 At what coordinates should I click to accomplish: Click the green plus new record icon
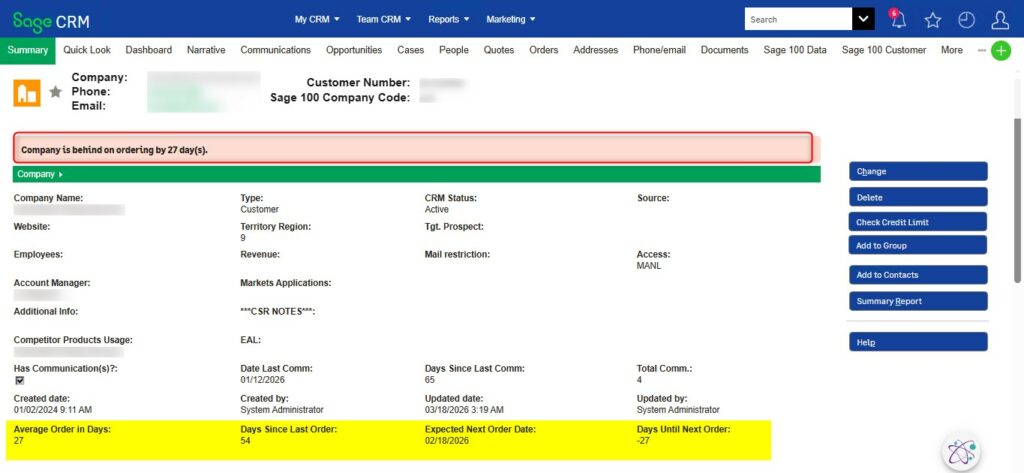pyautogui.click(x=1000, y=51)
